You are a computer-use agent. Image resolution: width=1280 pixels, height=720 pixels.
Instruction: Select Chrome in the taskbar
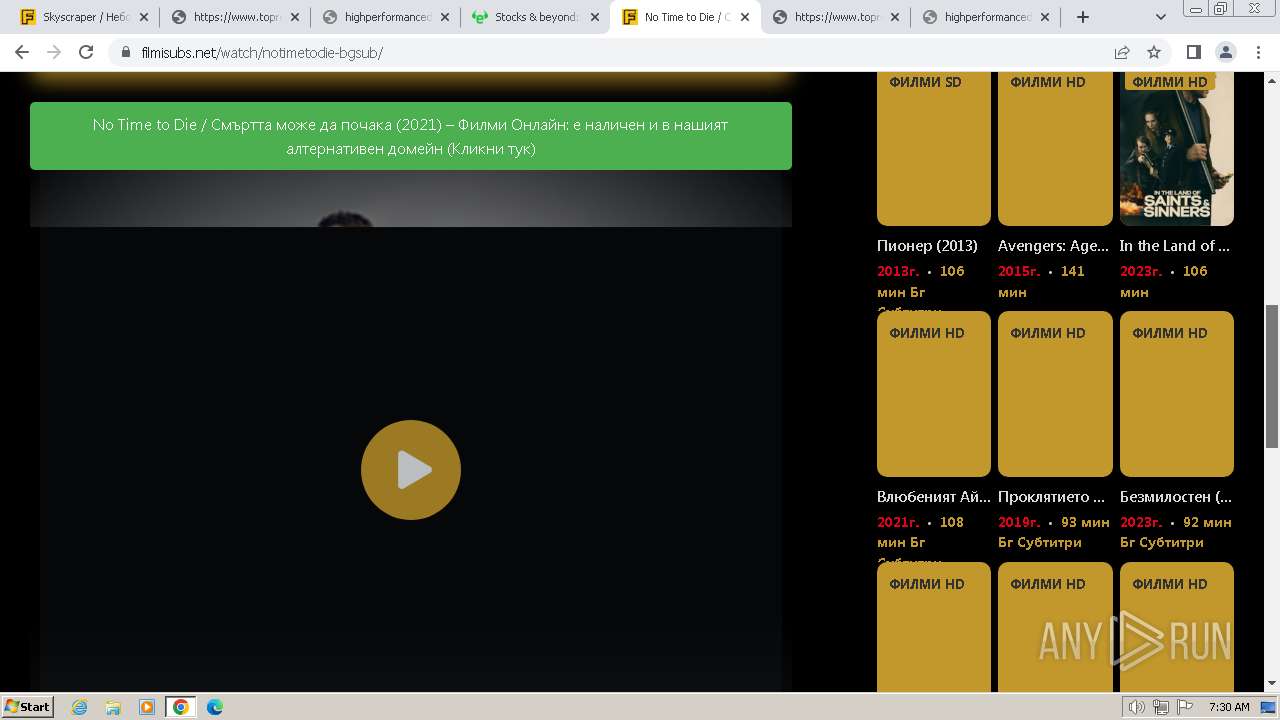(x=181, y=707)
